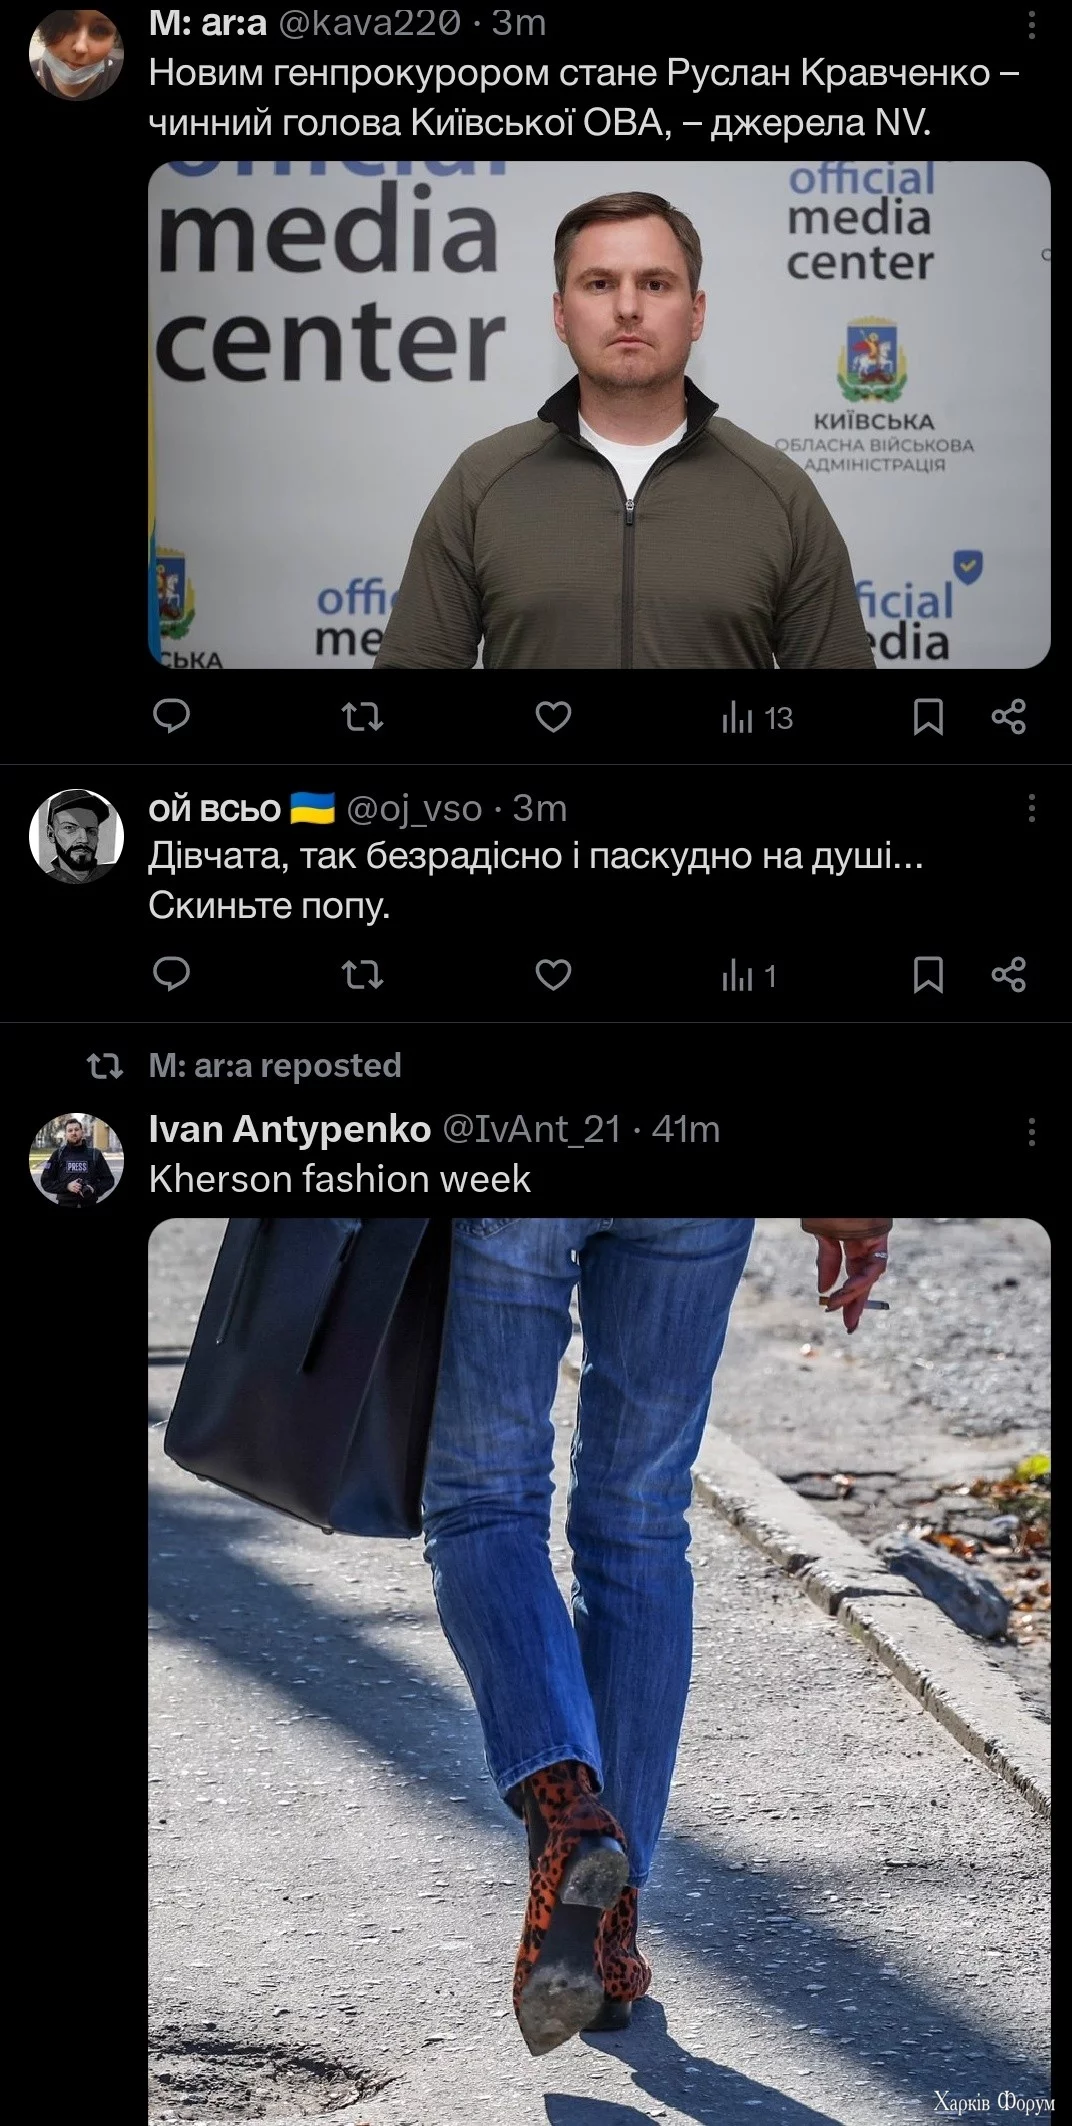Bookmark the kava220 tweet
Image resolution: width=1072 pixels, height=2126 pixels.
tap(928, 717)
